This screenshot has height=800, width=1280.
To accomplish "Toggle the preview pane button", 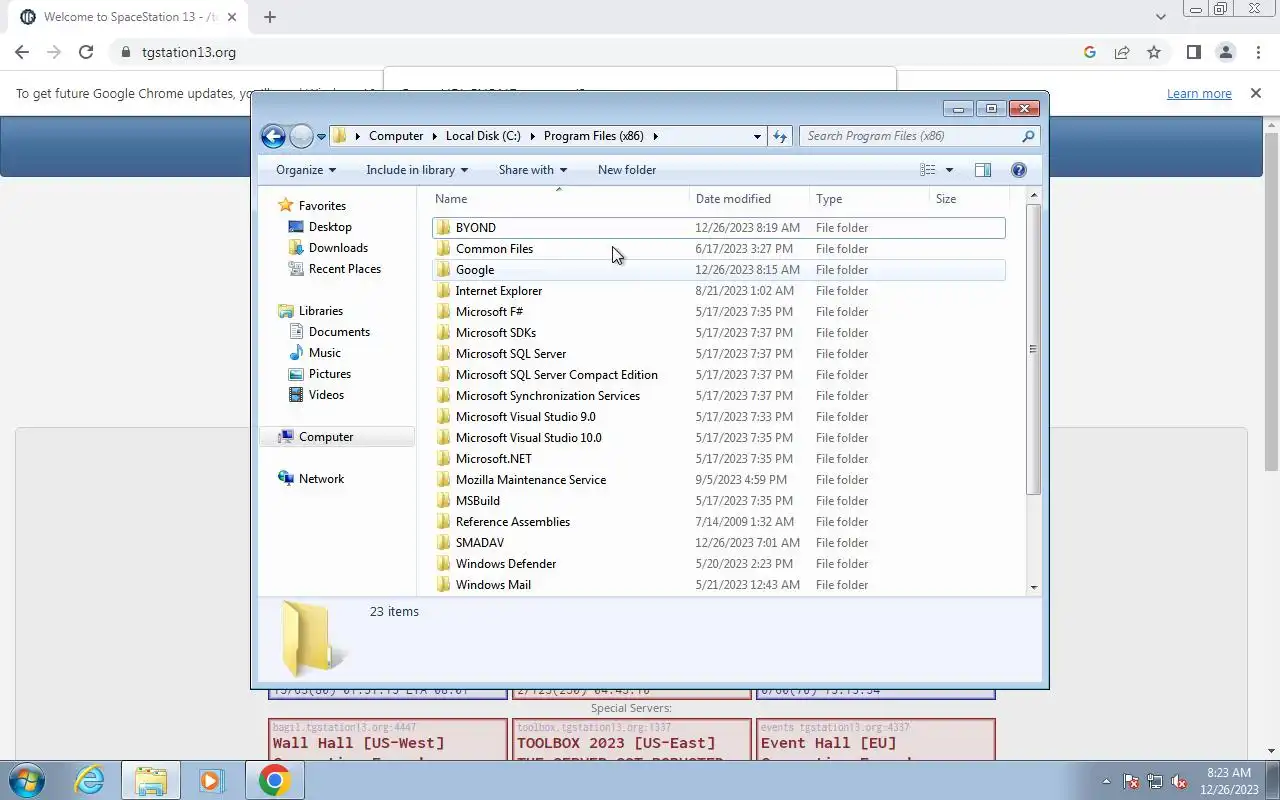I will (983, 170).
